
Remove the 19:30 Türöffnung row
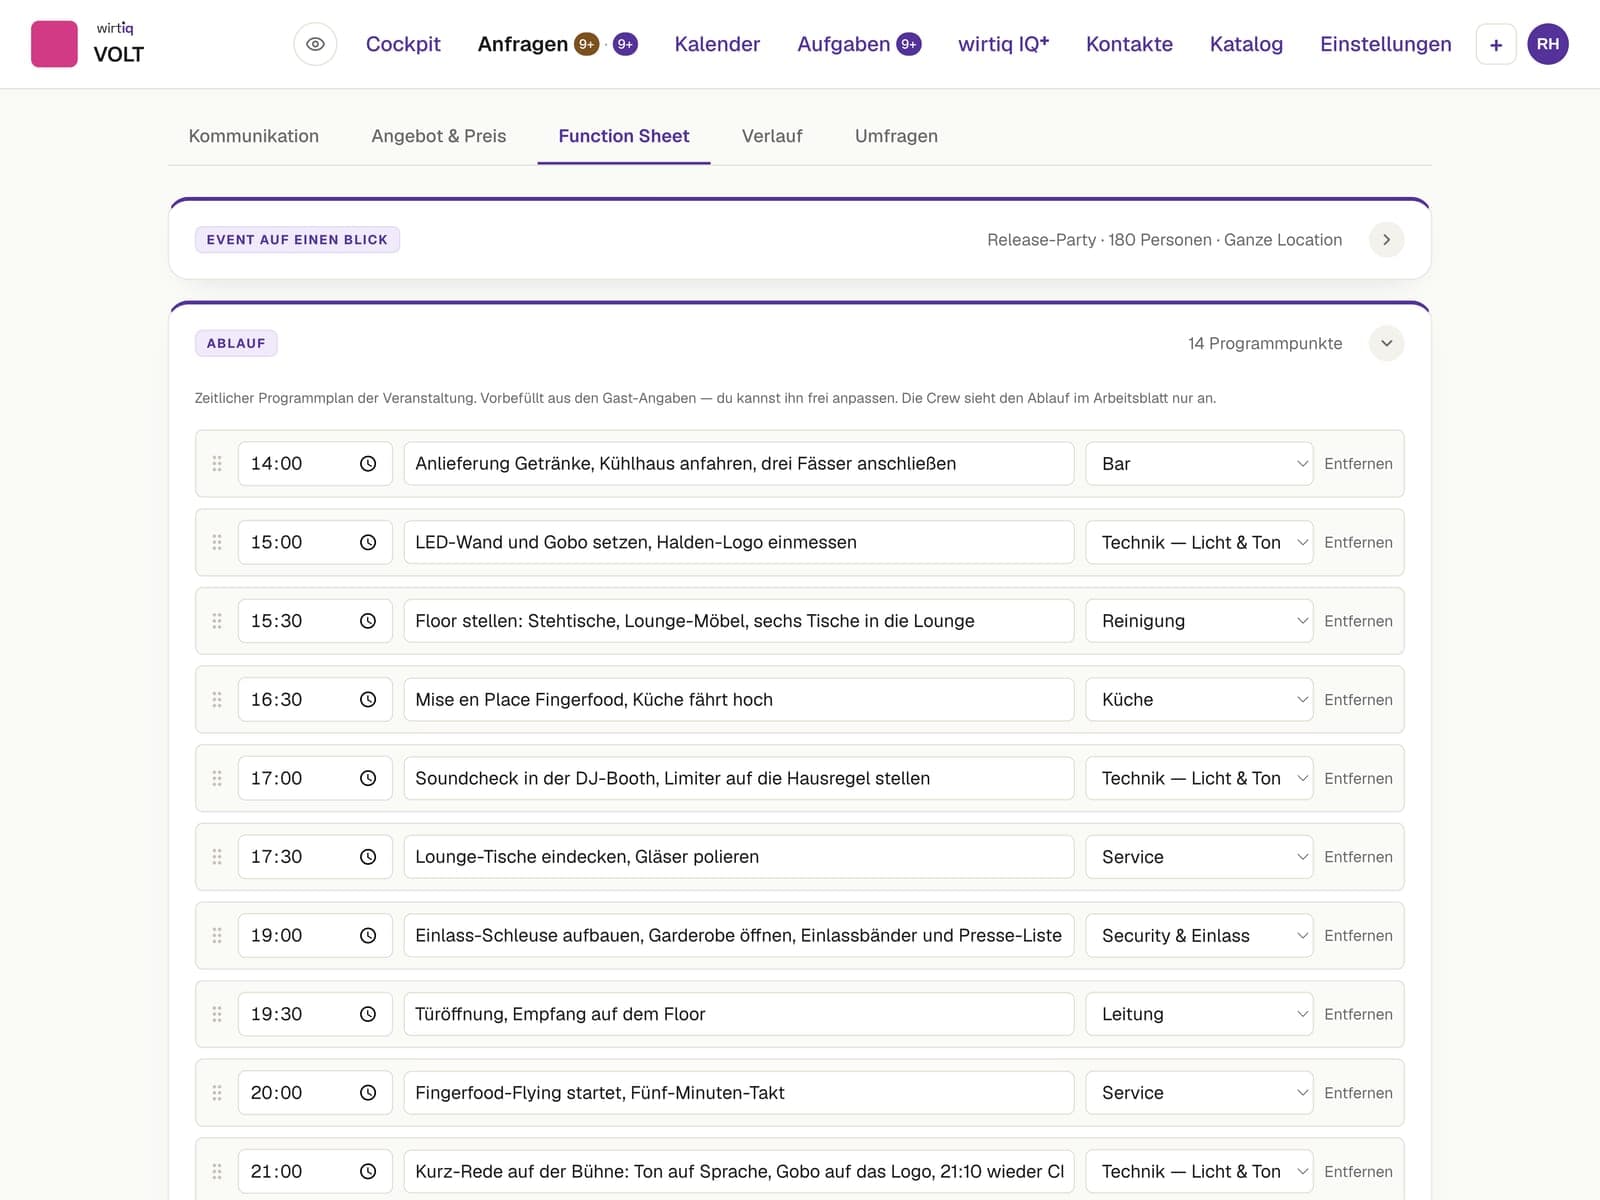(1358, 1014)
